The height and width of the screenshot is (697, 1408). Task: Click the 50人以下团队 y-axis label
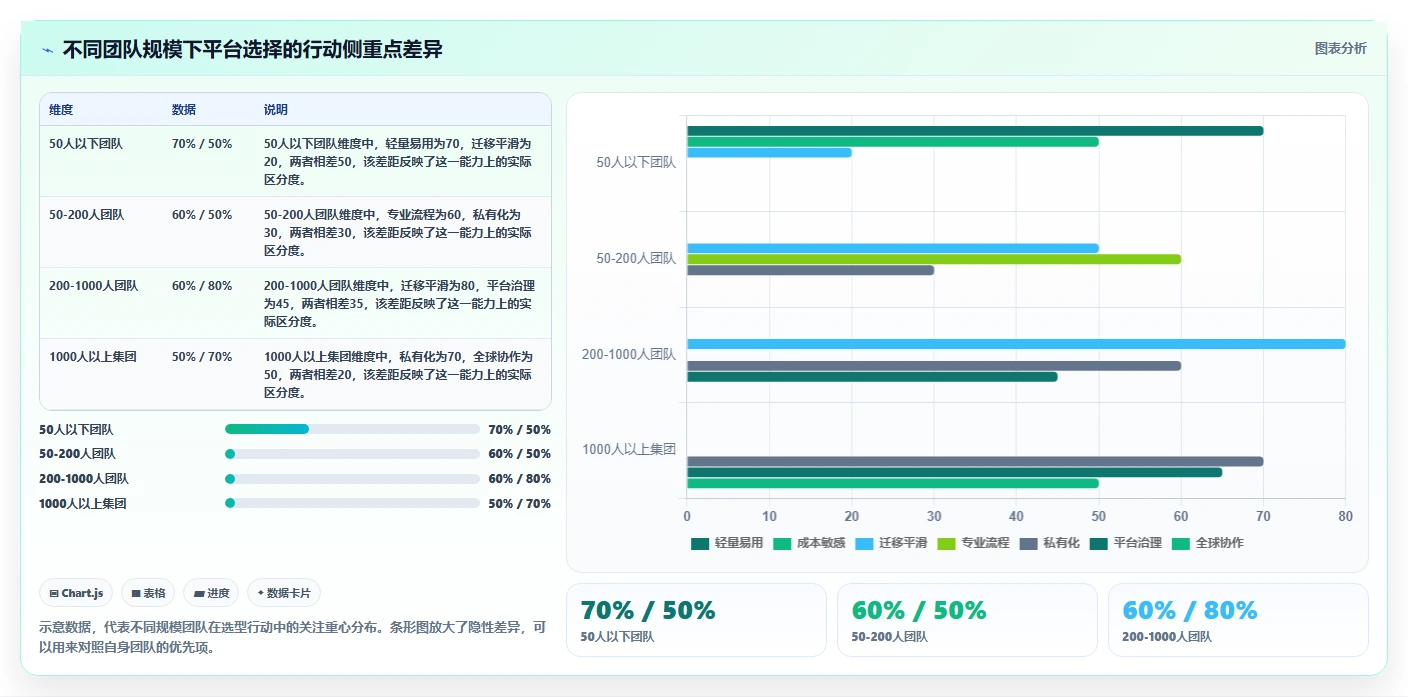[636, 162]
